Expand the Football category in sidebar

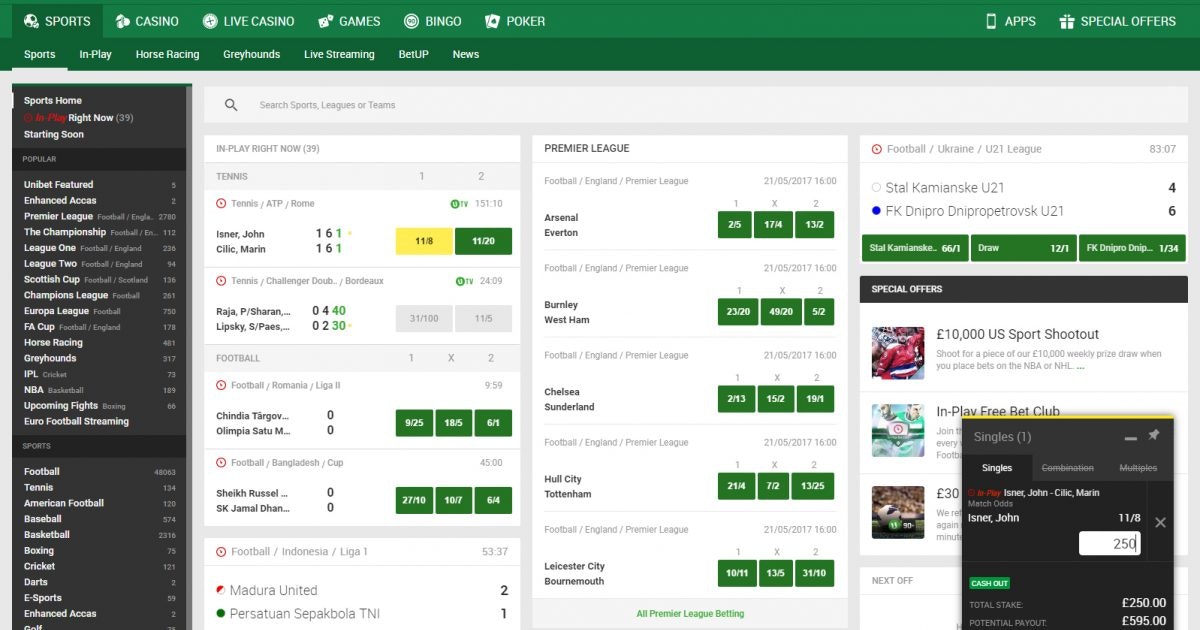pyautogui.click(x=42, y=472)
